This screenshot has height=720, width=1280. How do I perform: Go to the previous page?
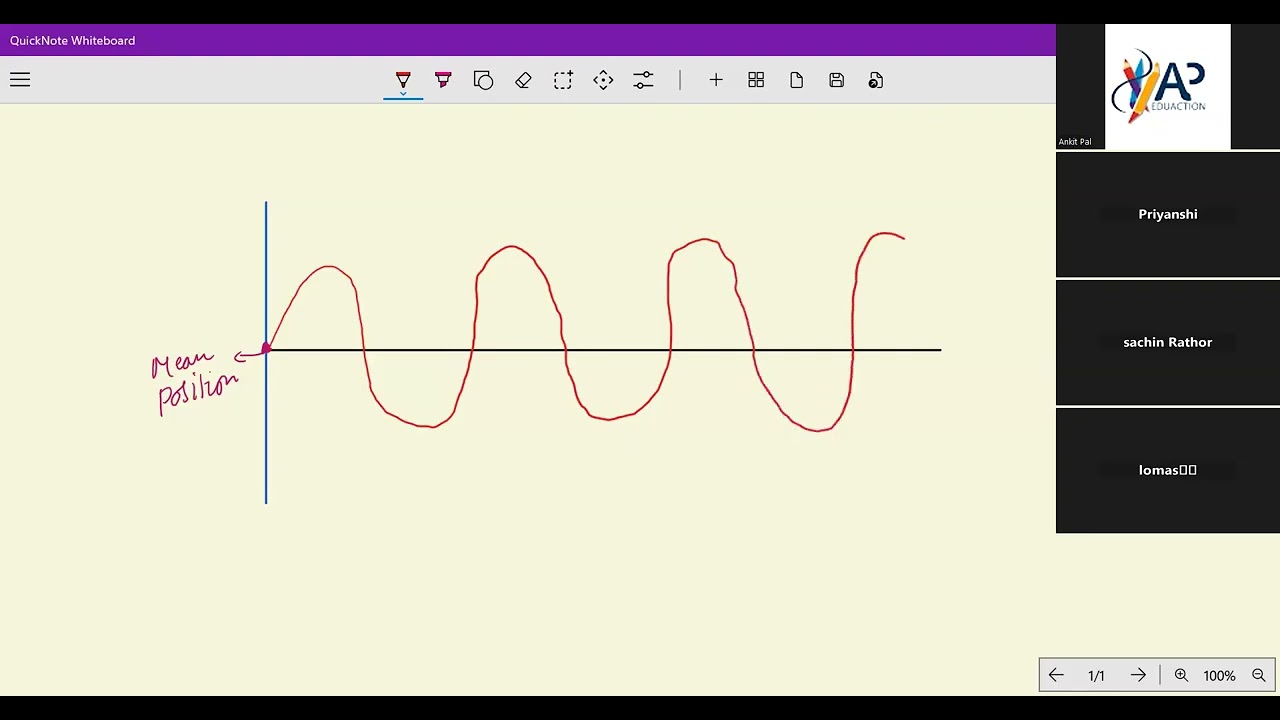1056,676
